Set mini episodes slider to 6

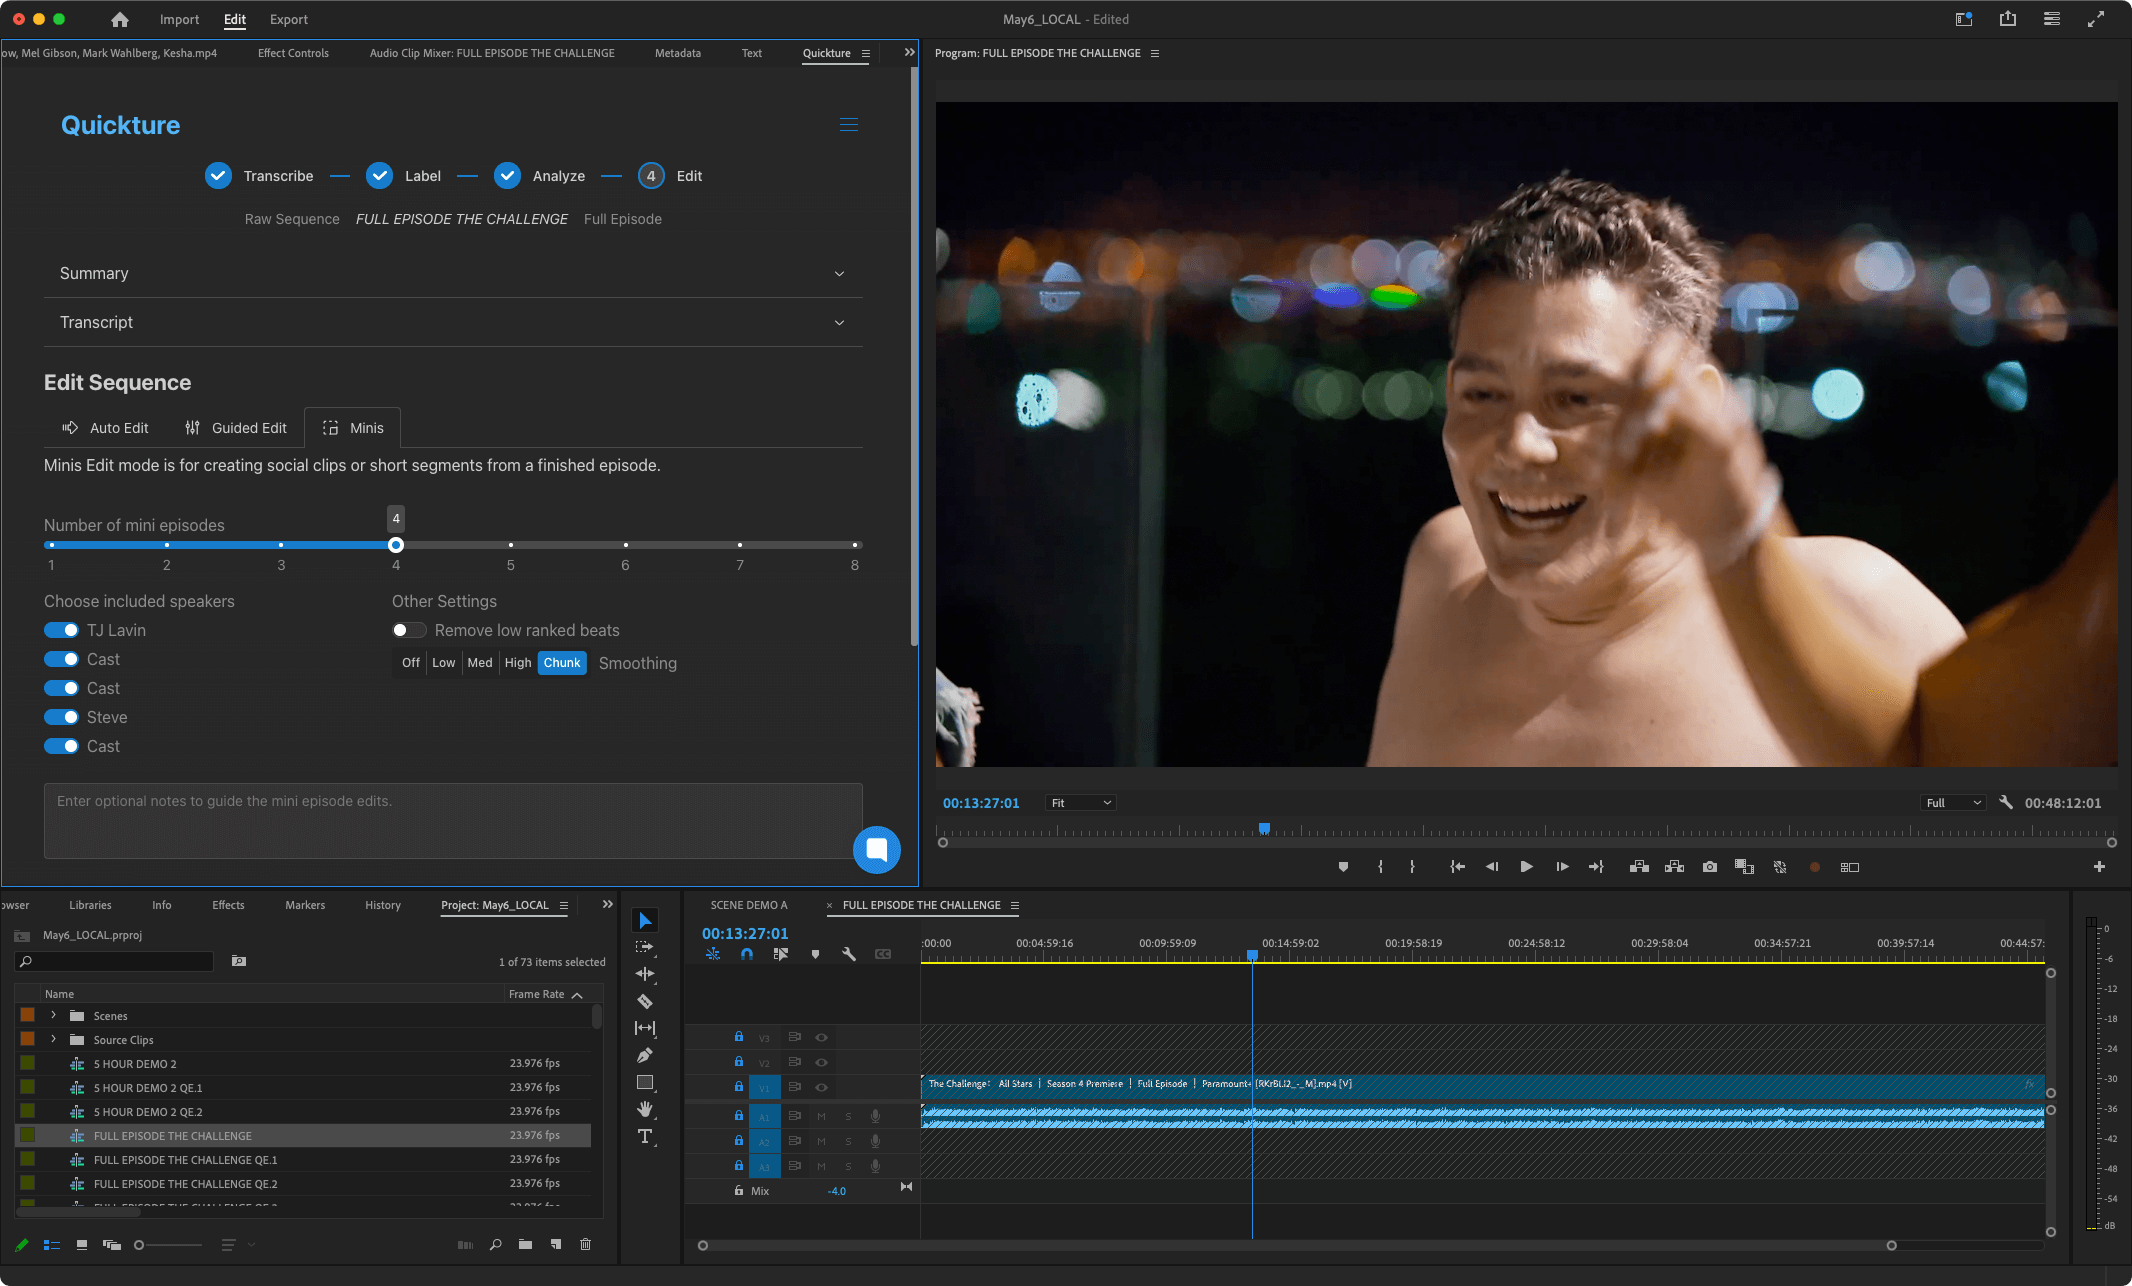tap(625, 545)
